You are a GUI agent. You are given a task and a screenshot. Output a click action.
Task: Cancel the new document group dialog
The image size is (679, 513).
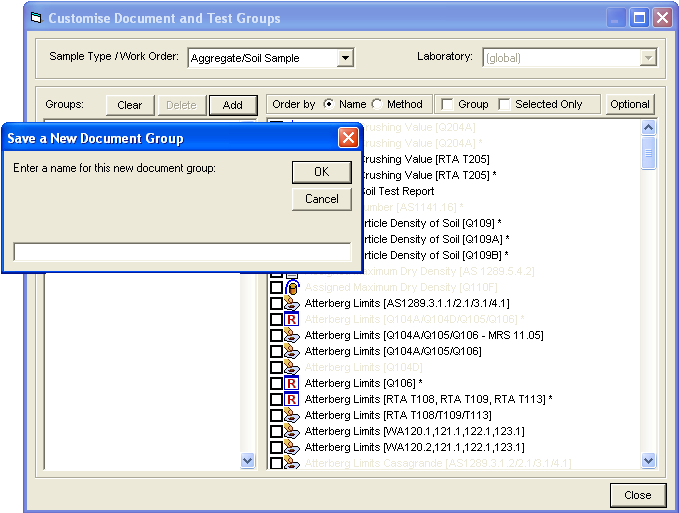tap(321, 199)
